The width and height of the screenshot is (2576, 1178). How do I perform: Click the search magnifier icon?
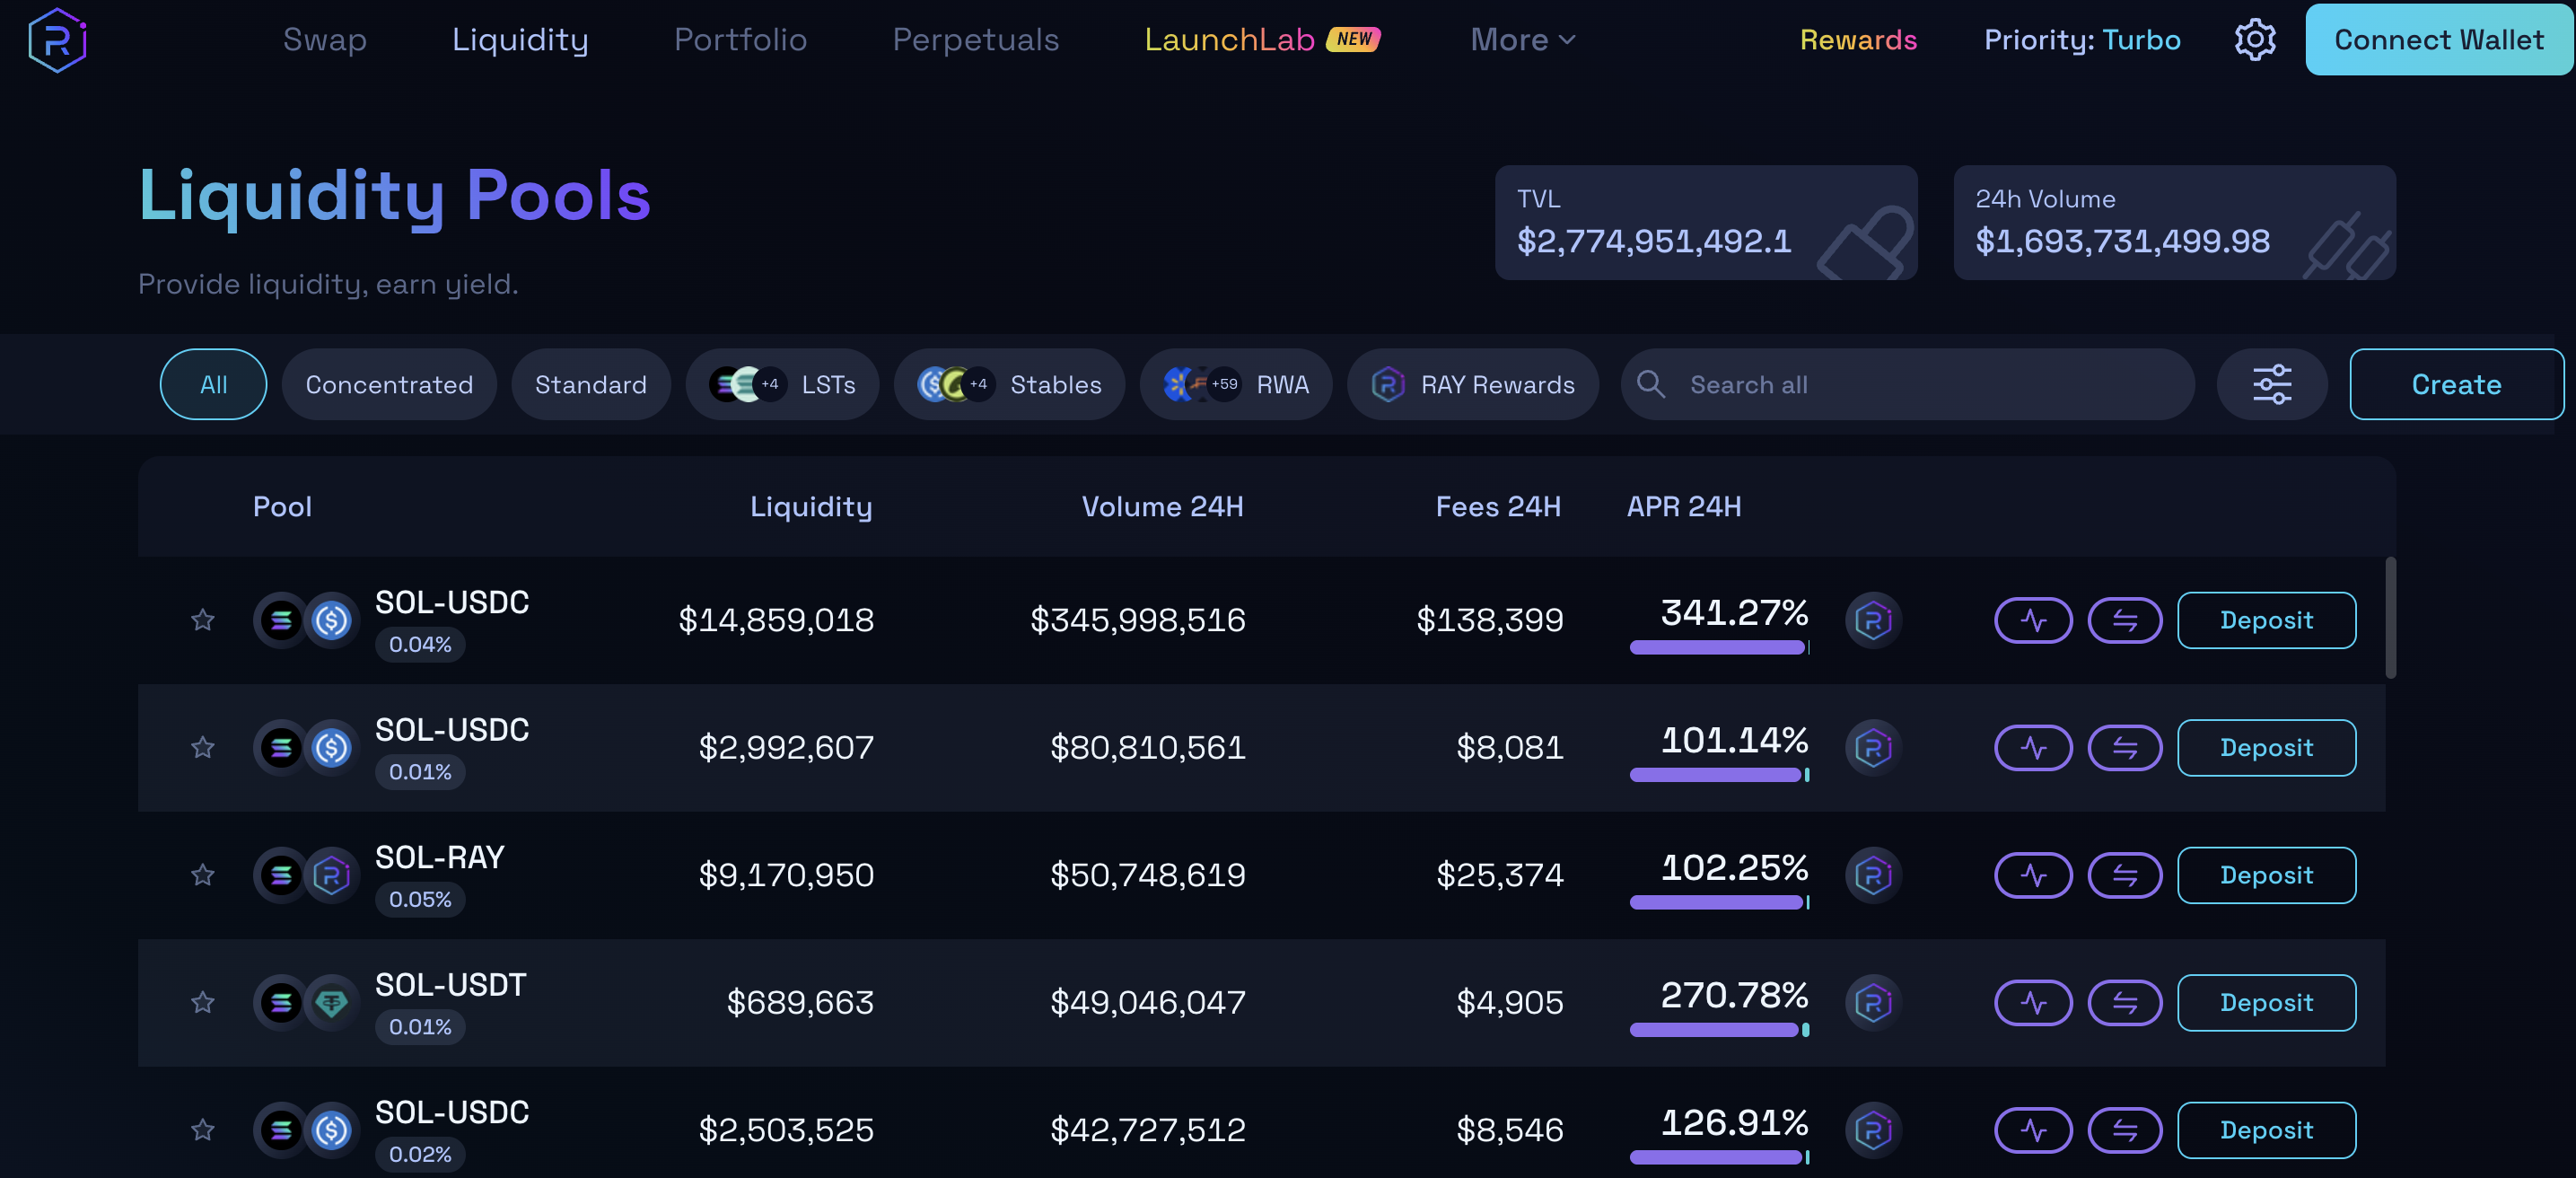pyautogui.click(x=1650, y=384)
